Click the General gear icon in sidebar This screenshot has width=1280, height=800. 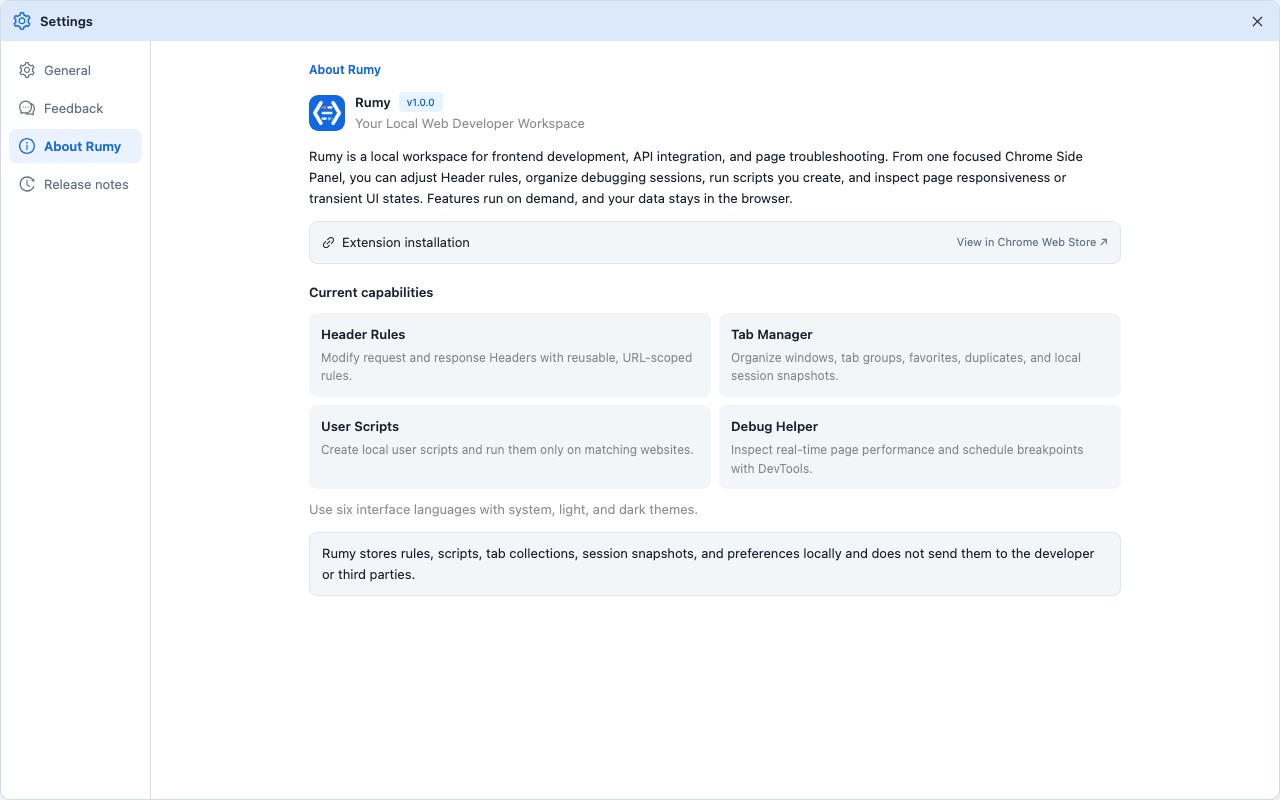coord(27,70)
